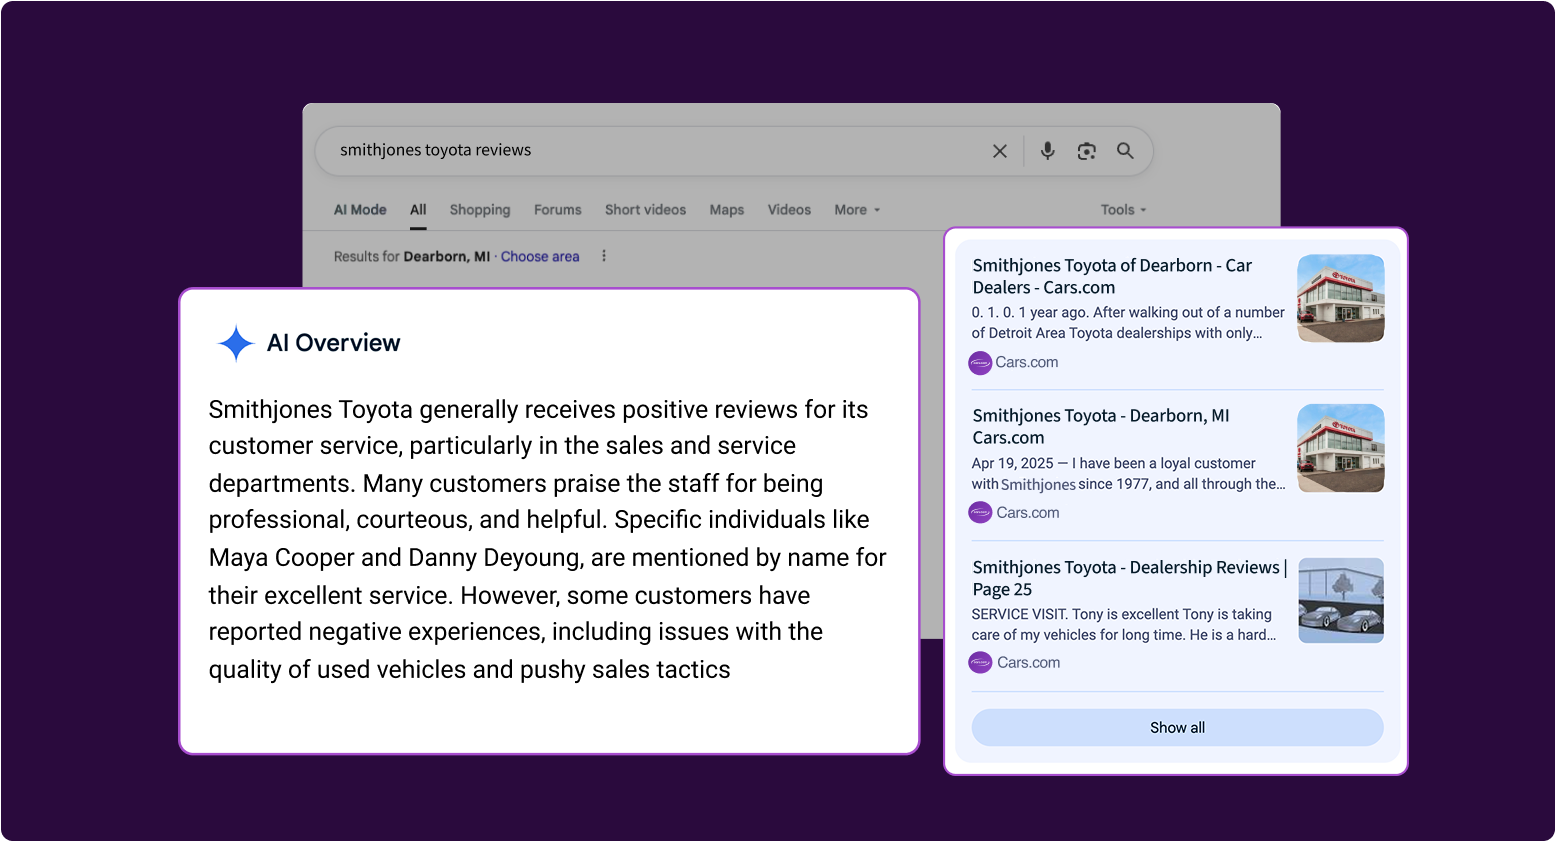Start voice search with the microphone icon

coord(1047,151)
